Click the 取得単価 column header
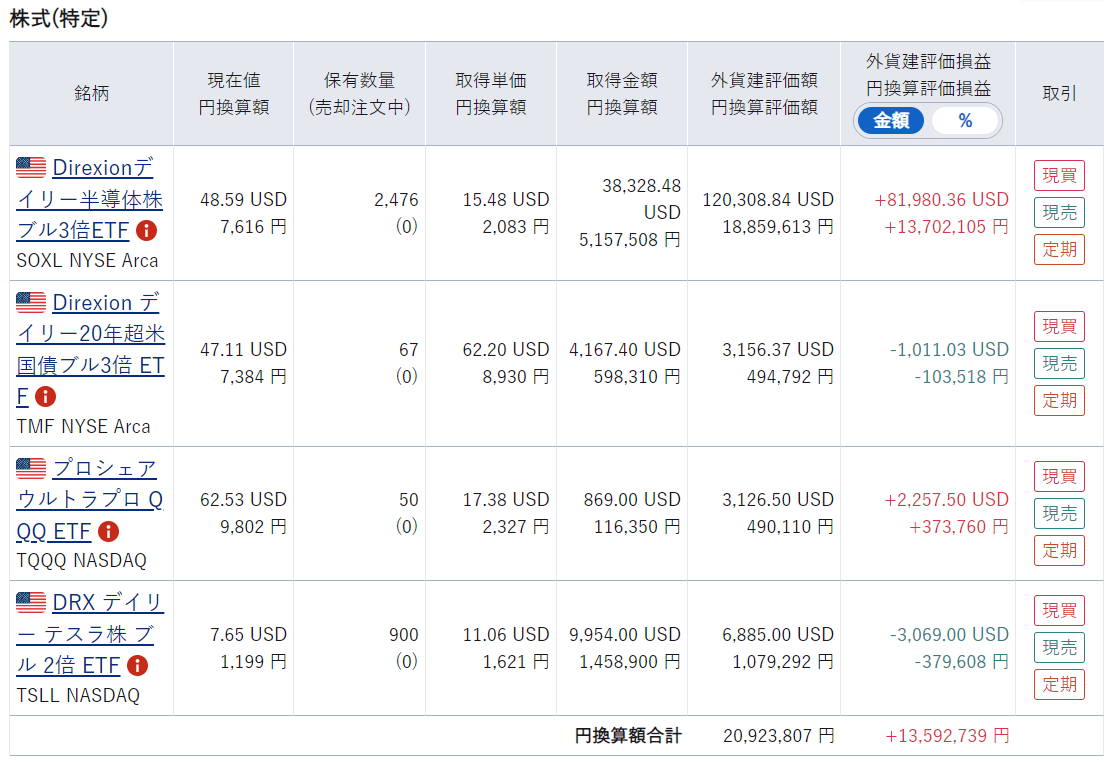 491,93
